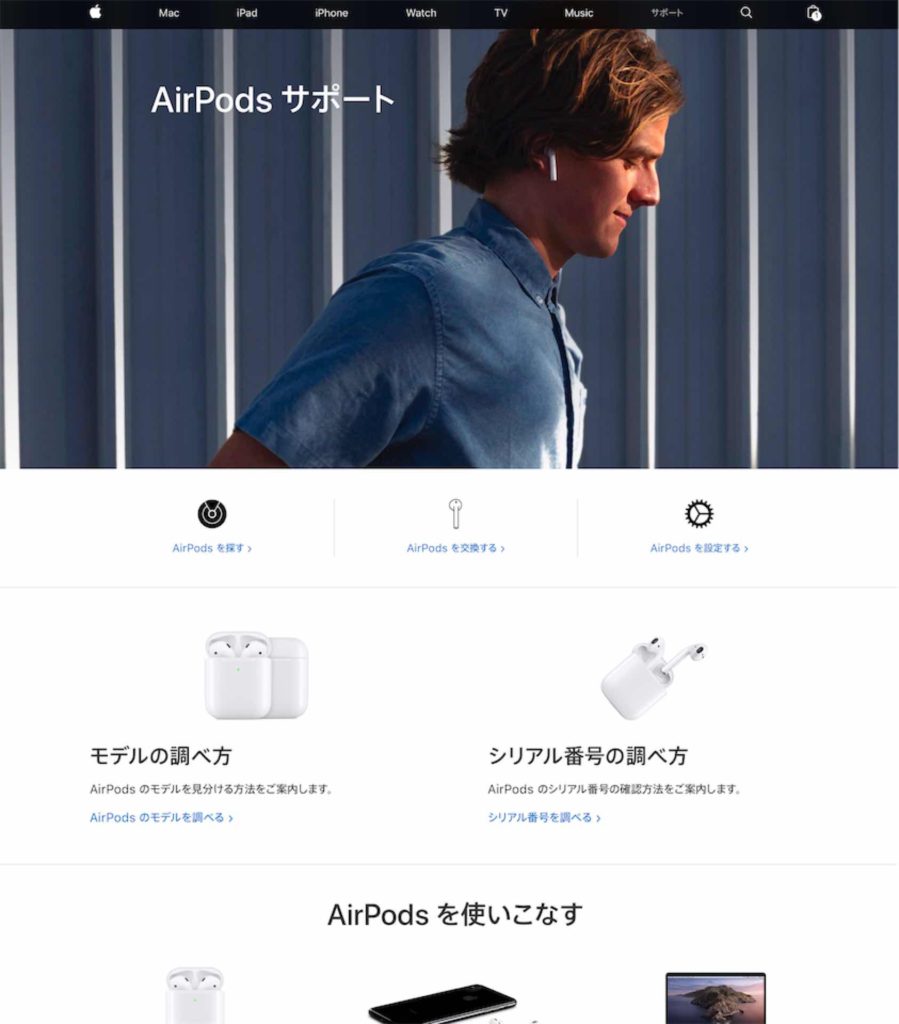Open the Music navigation item

(x=578, y=12)
